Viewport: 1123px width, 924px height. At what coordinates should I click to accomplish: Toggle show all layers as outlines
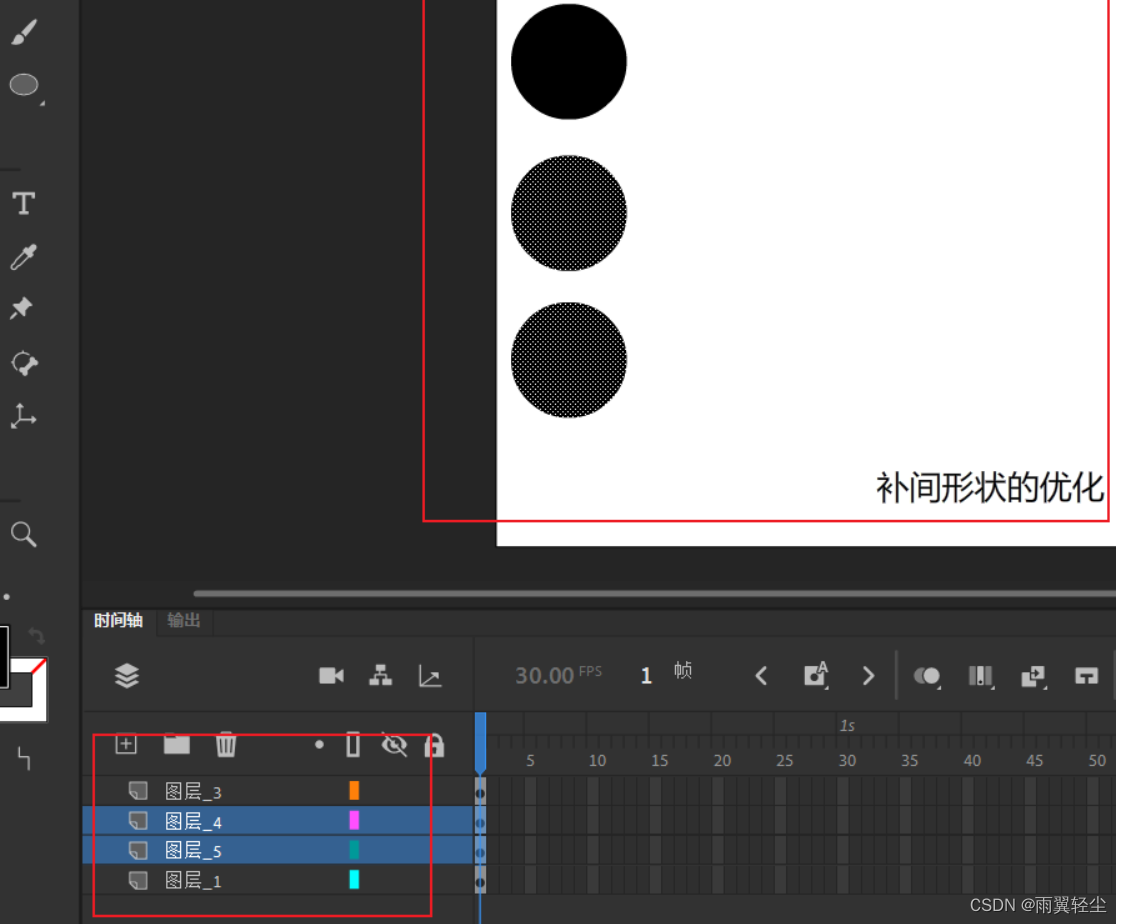coord(353,744)
